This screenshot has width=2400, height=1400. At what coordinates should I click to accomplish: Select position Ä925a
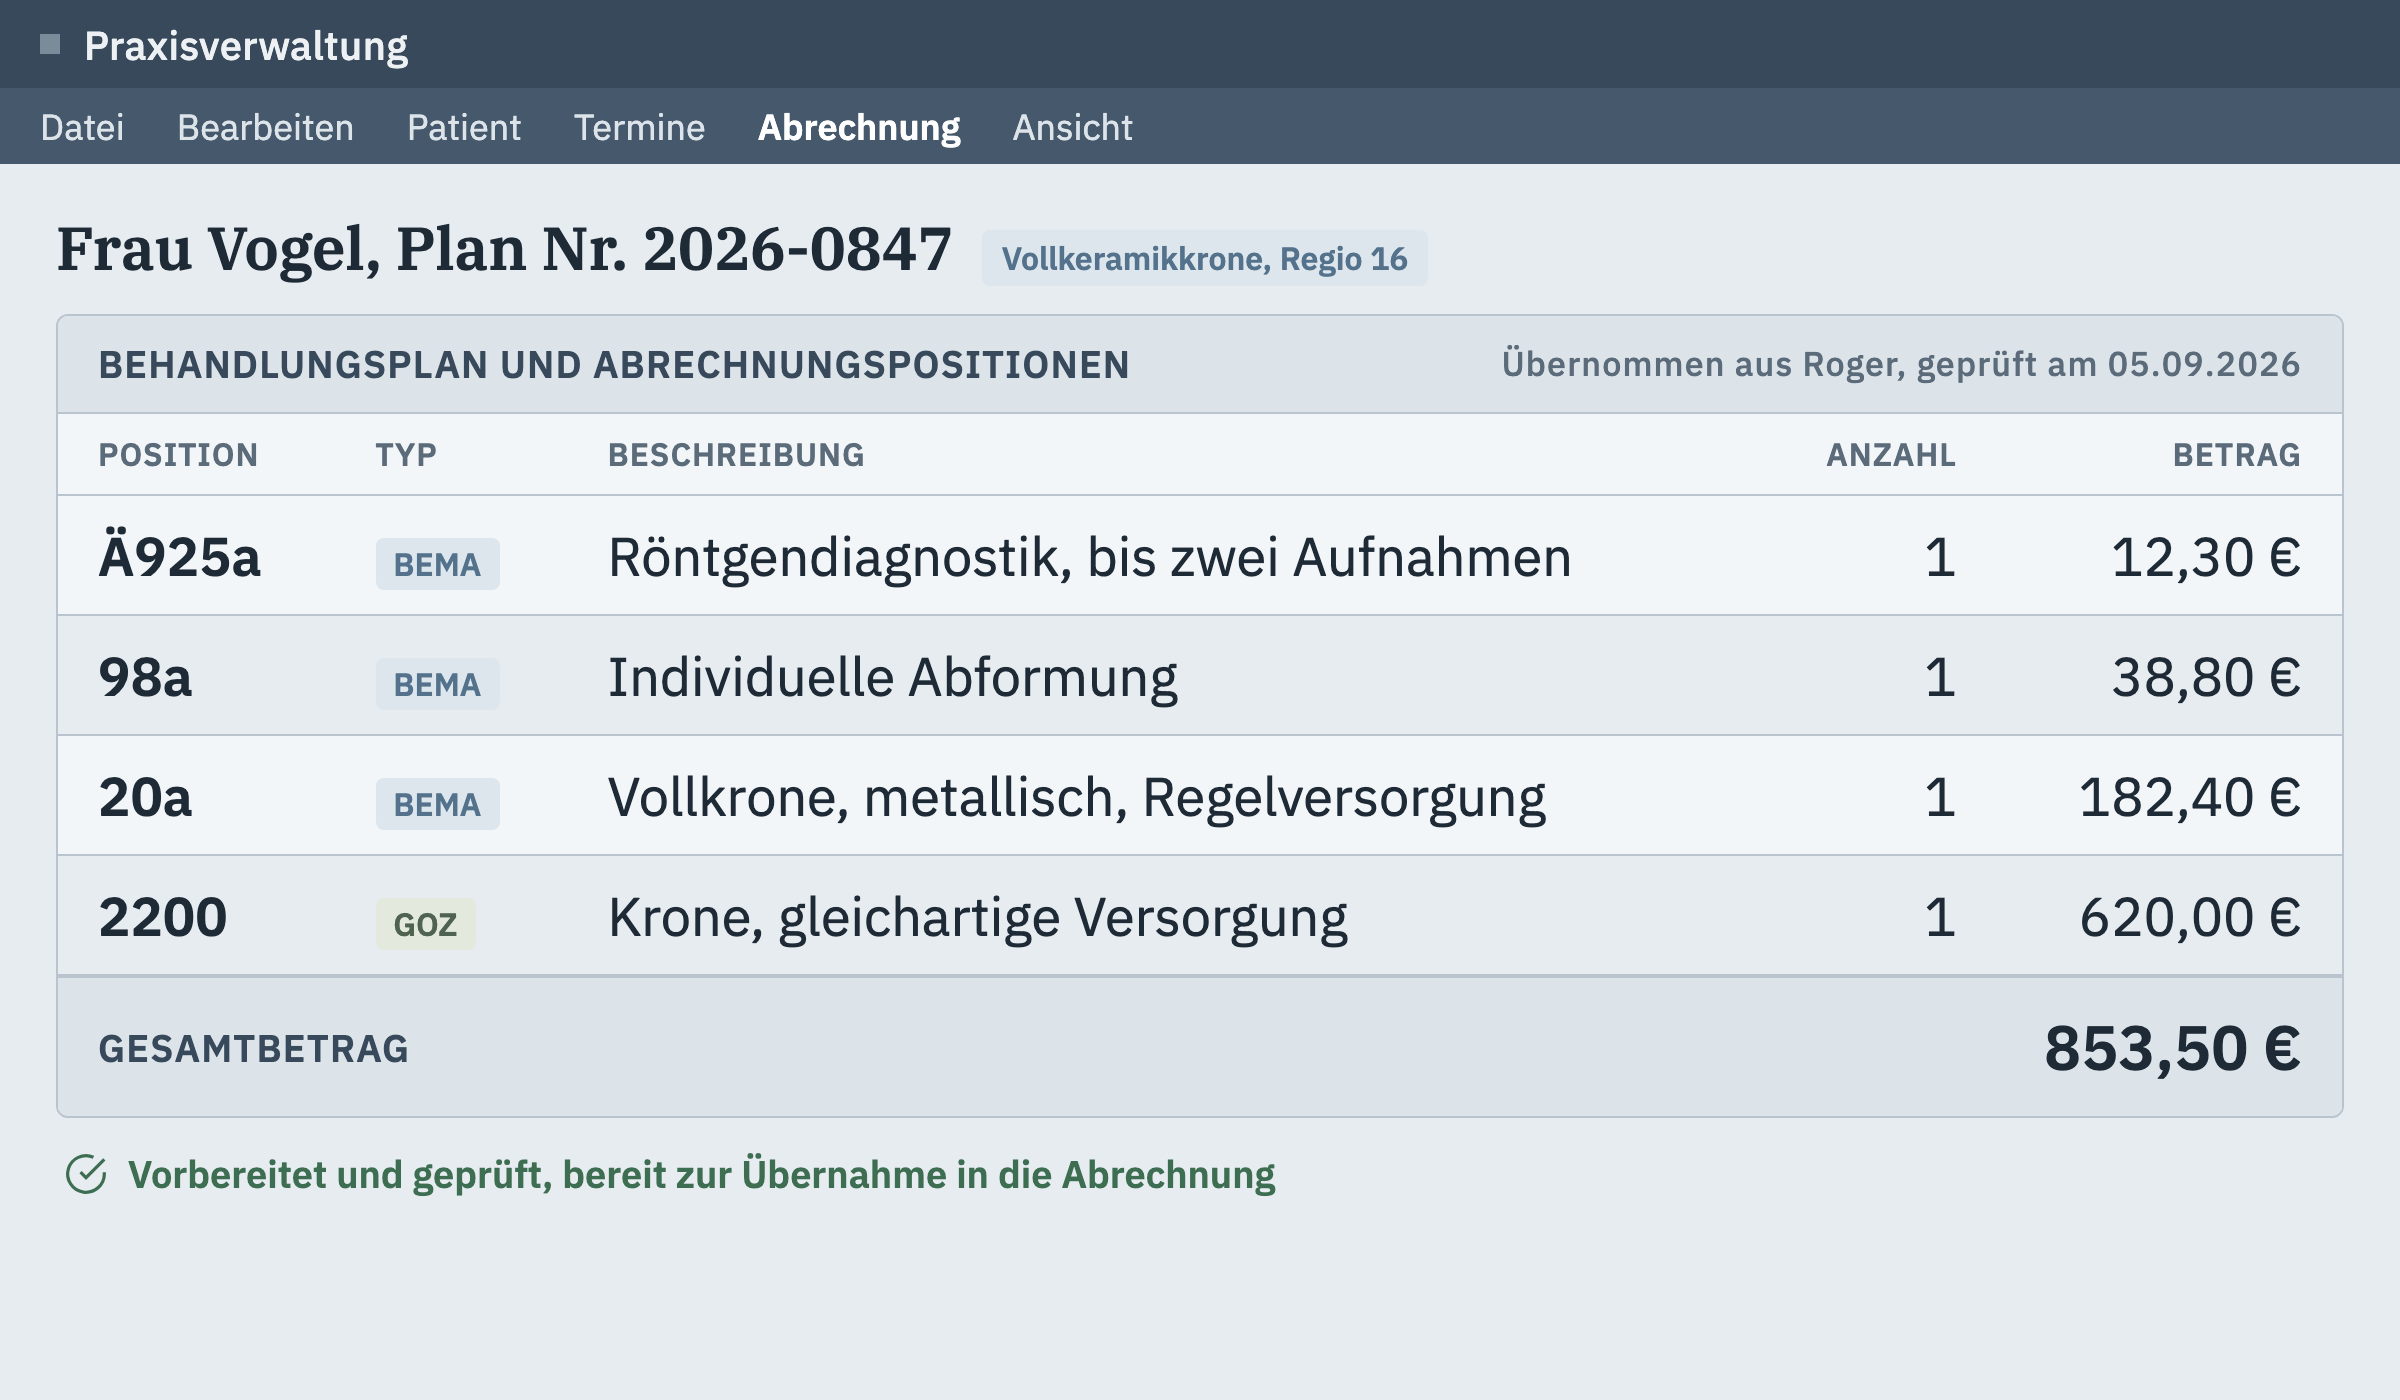179,556
